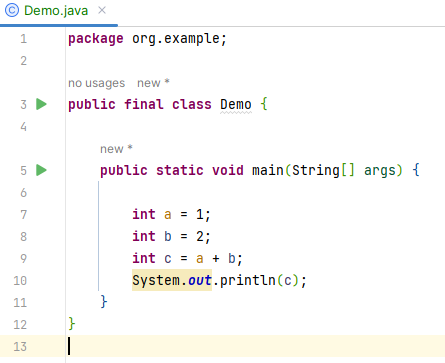Close the Demo.java editor tab

coord(102,11)
